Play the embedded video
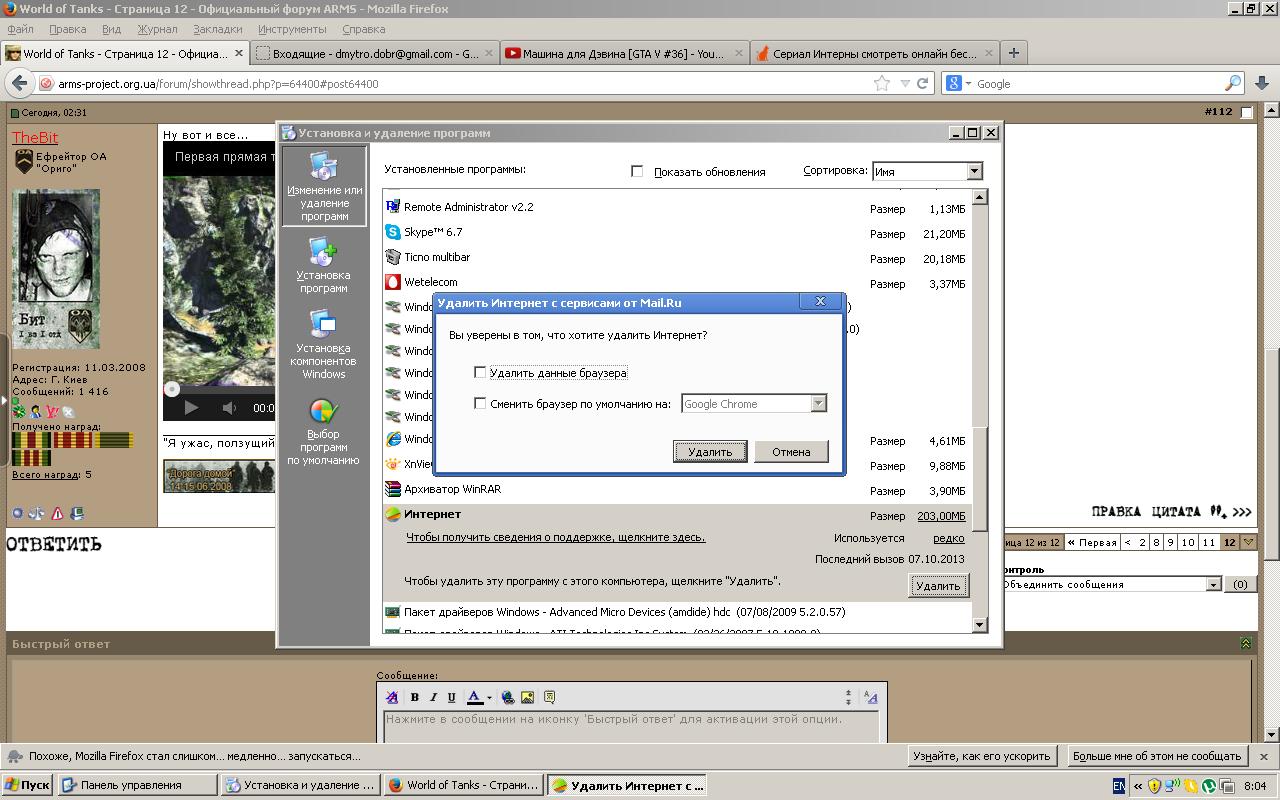 tap(191, 407)
